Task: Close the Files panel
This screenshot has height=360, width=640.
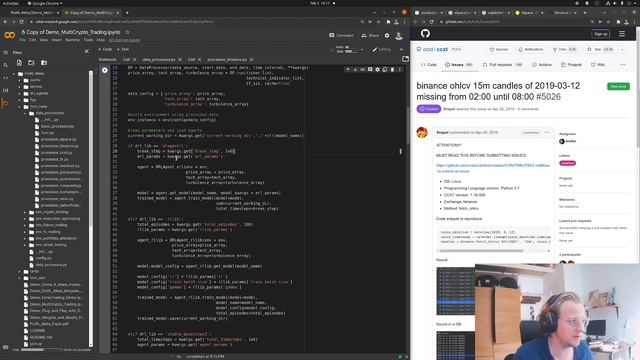Action: [87, 51]
